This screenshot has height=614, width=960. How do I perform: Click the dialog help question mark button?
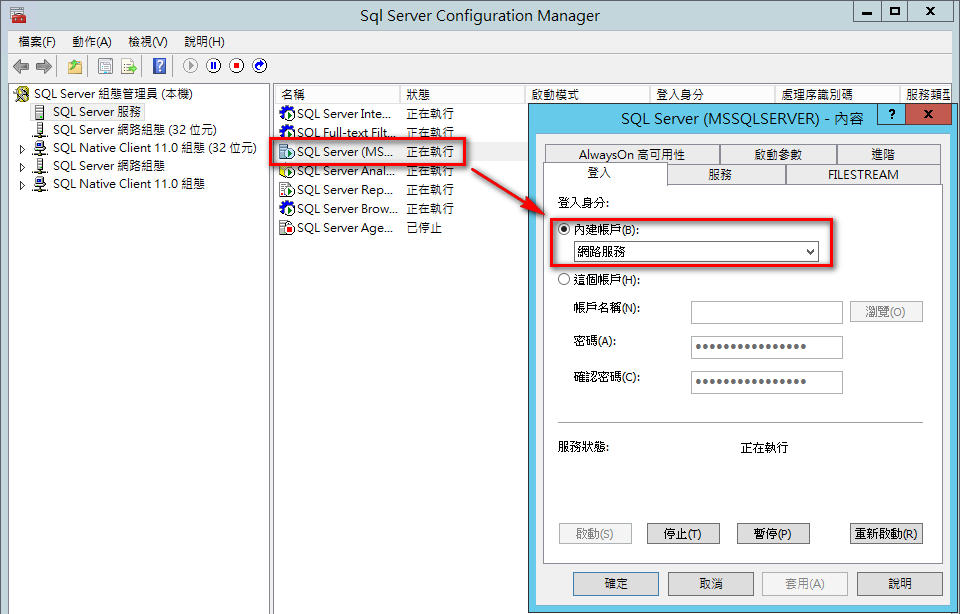coord(891,114)
